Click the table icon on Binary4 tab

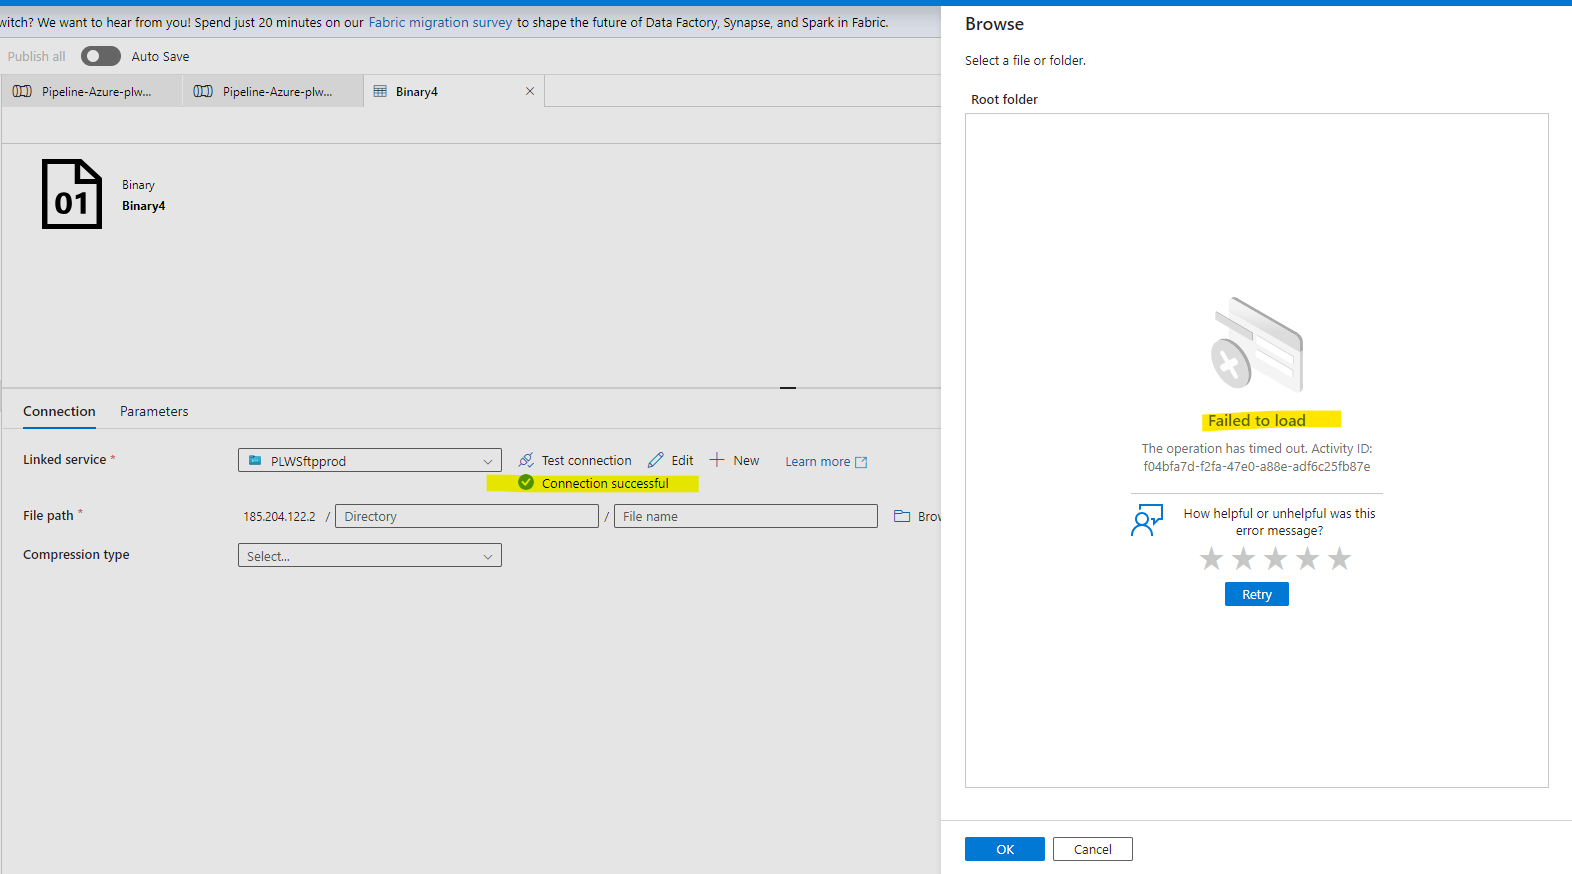(380, 91)
